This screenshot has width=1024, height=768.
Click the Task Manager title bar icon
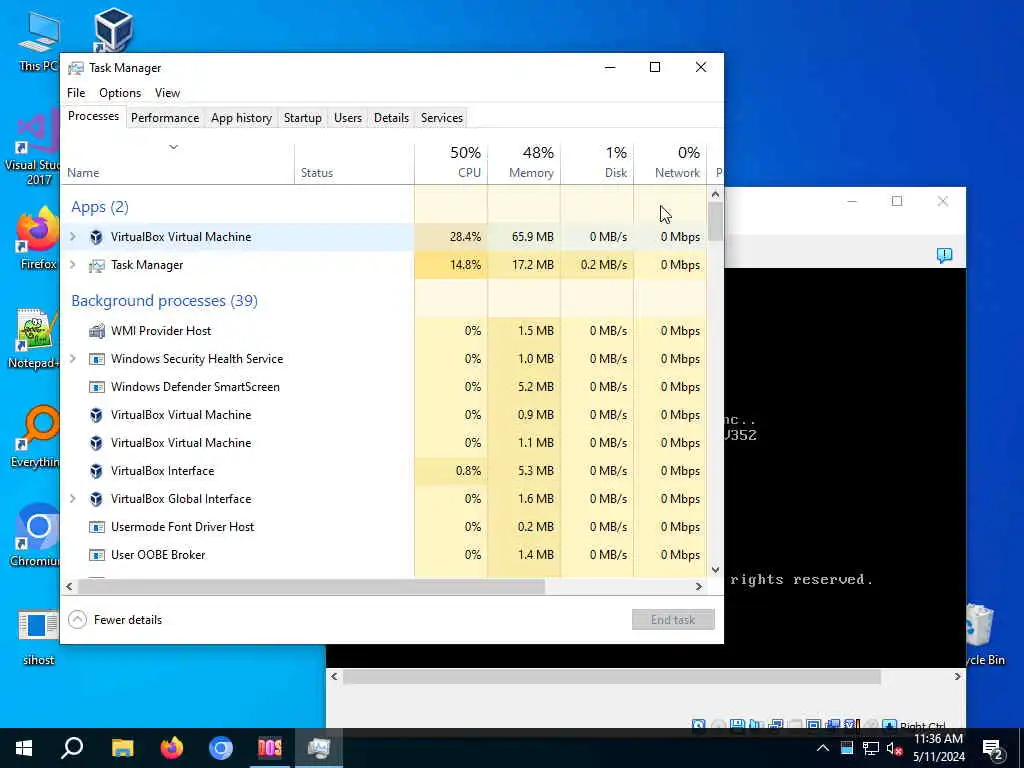76,68
